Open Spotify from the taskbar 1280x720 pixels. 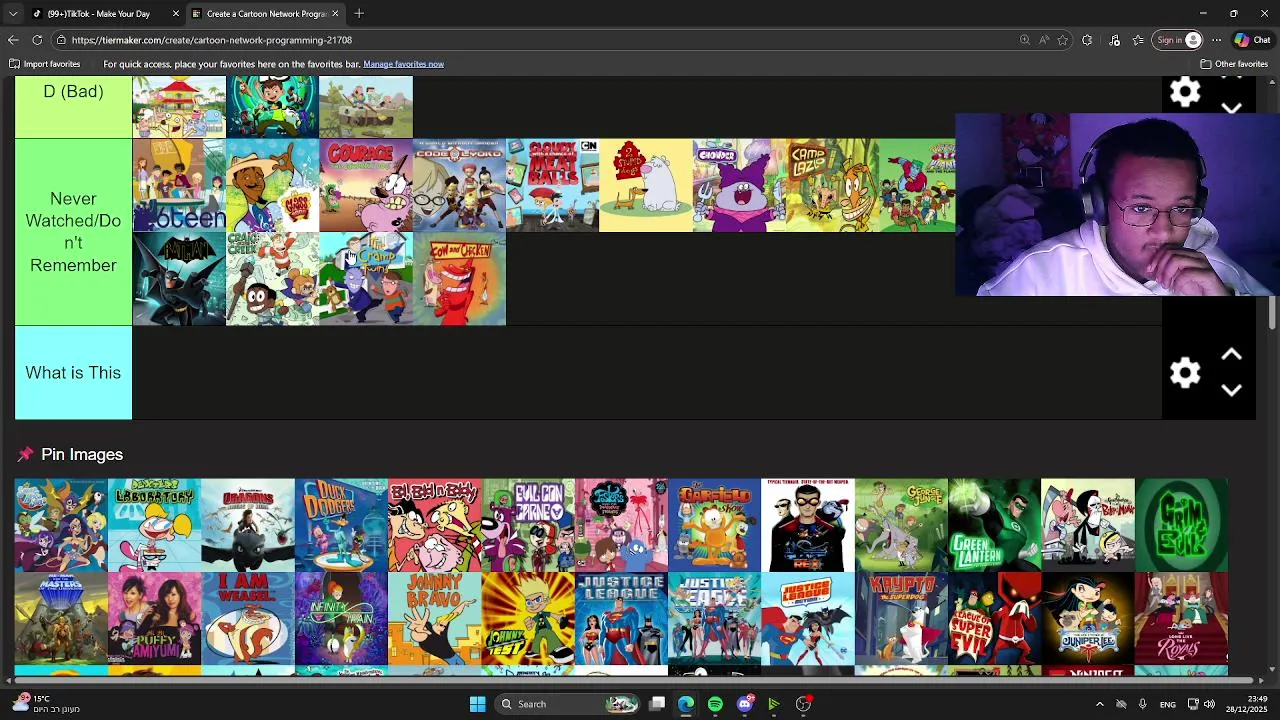pos(715,704)
